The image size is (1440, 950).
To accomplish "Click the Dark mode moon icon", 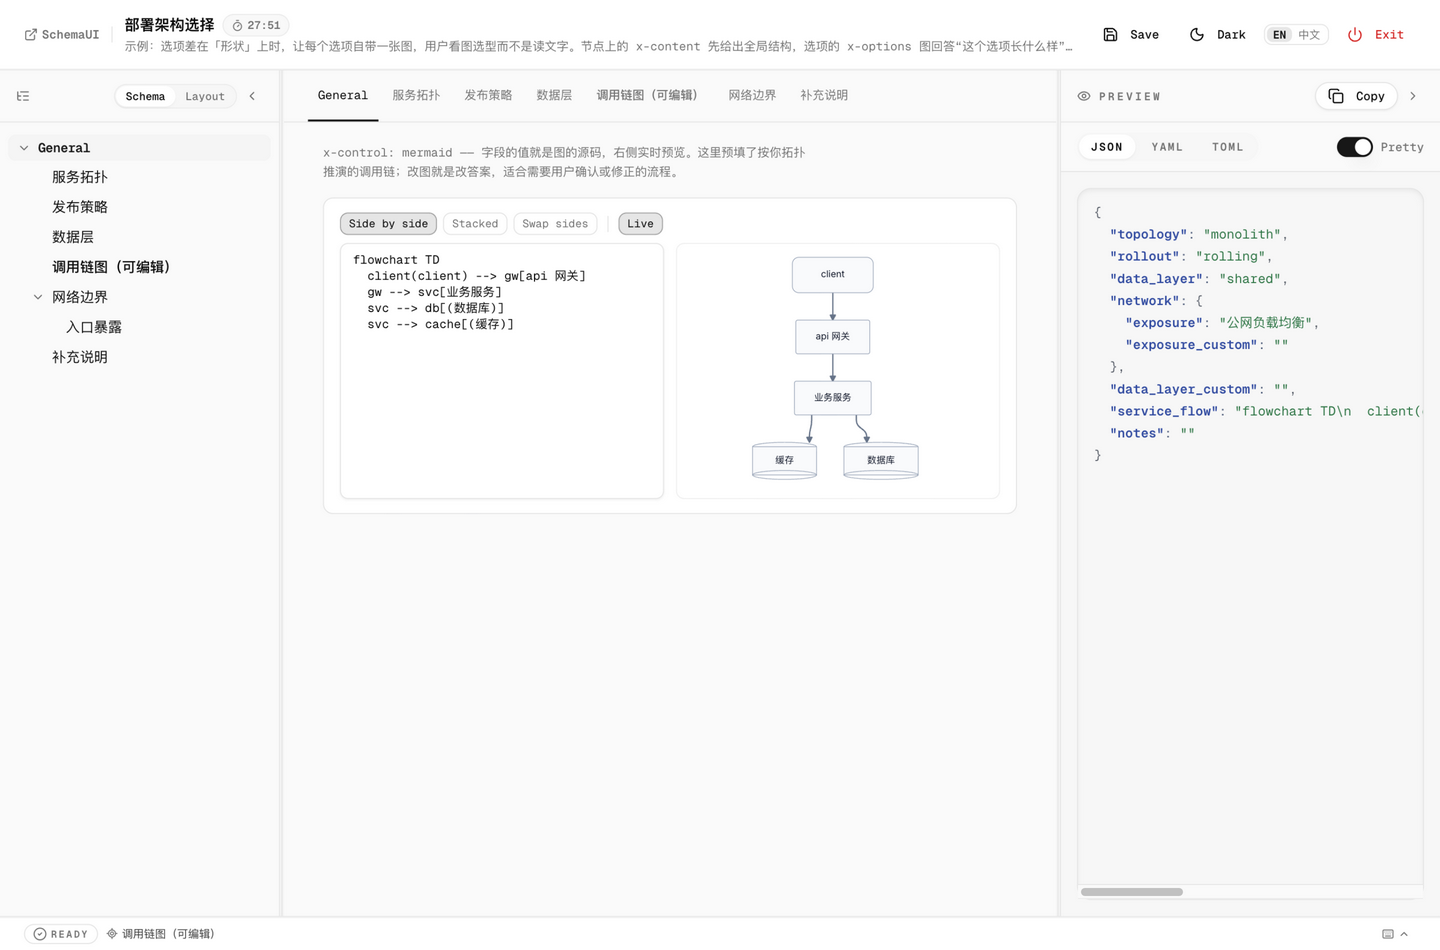I will 1197,34.
